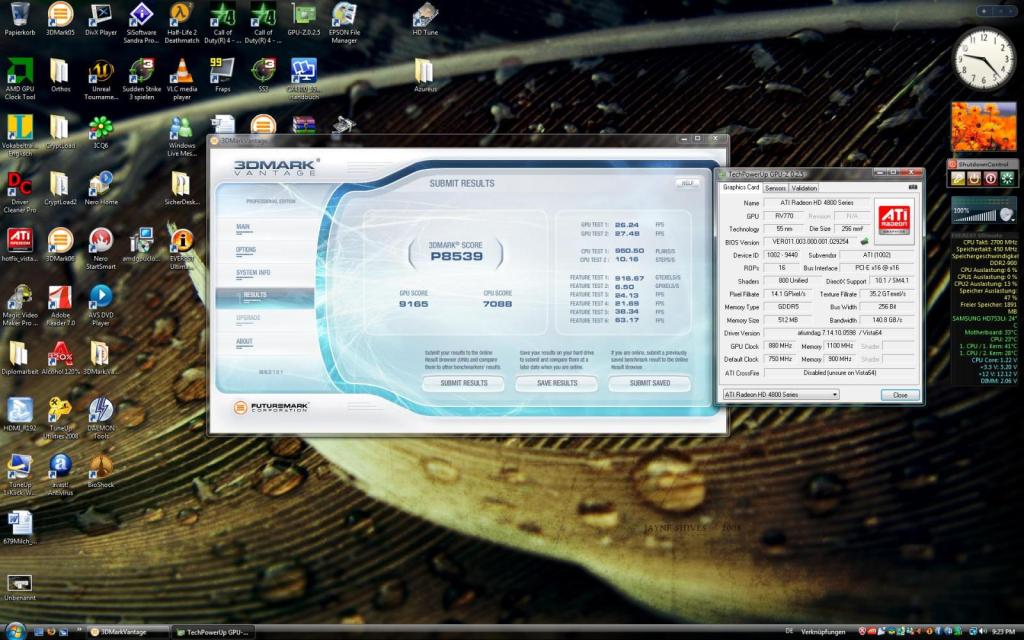Viewport: 1024px width, 640px height.
Task: Click the sidebar volume level gadget
Action: [x=983, y=212]
